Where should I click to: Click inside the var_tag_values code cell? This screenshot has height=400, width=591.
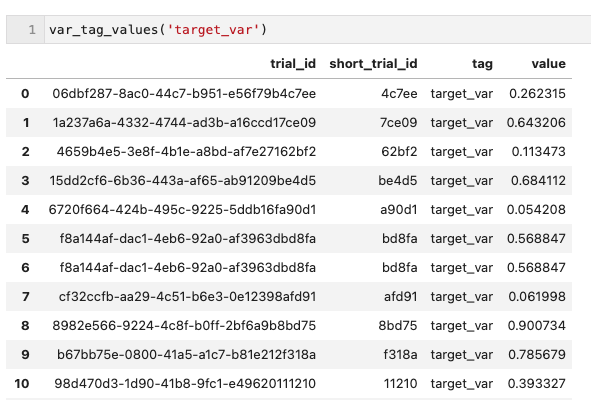[317, 29]
